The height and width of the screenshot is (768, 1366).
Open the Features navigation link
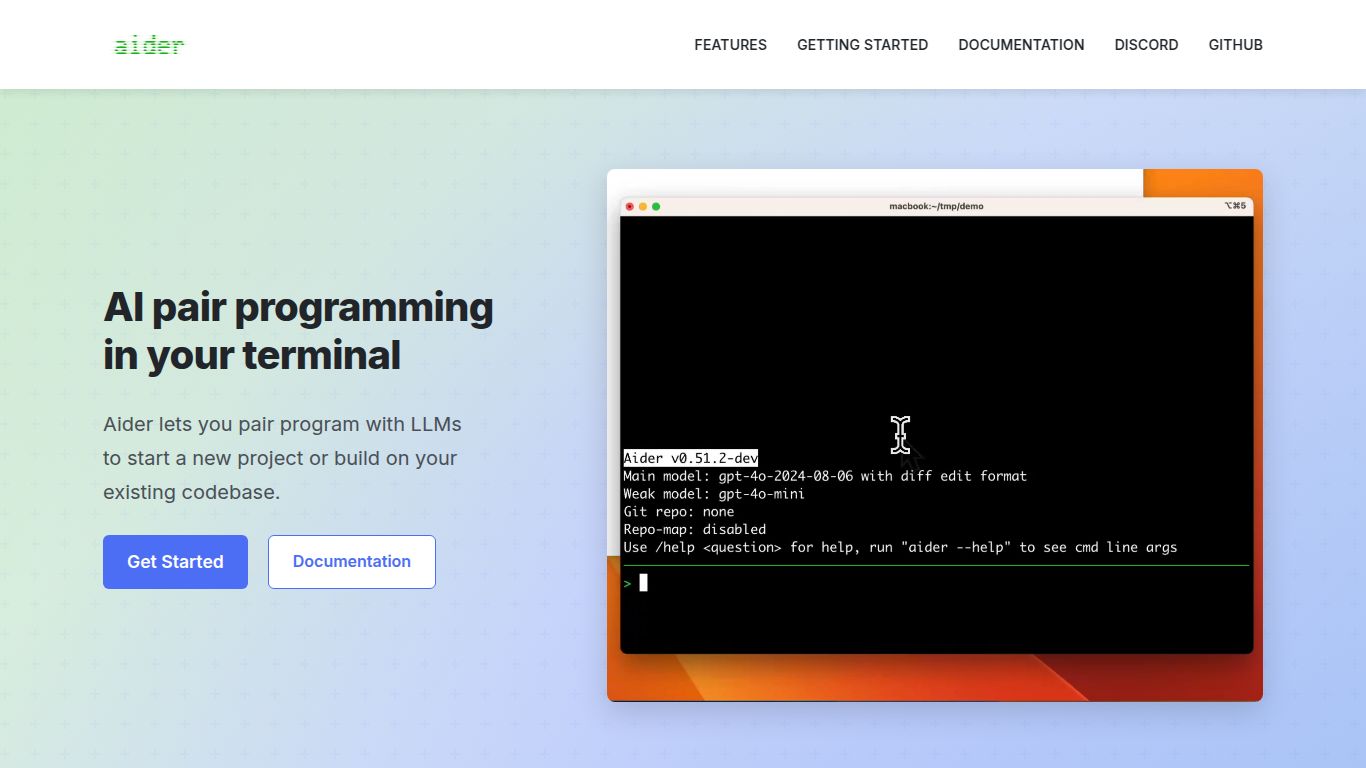point(730,45)
